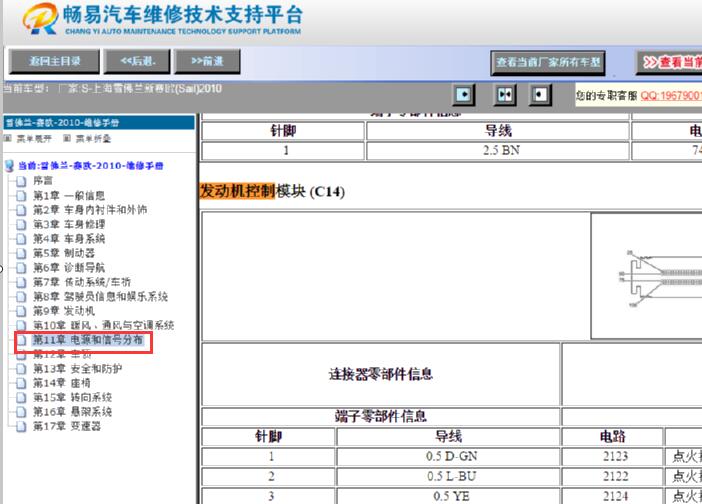Viewport: 702px width, 504px height.
Task: Click the page icon of 第10章 暖风、通风与空调系统
Action: click(21, 325)
